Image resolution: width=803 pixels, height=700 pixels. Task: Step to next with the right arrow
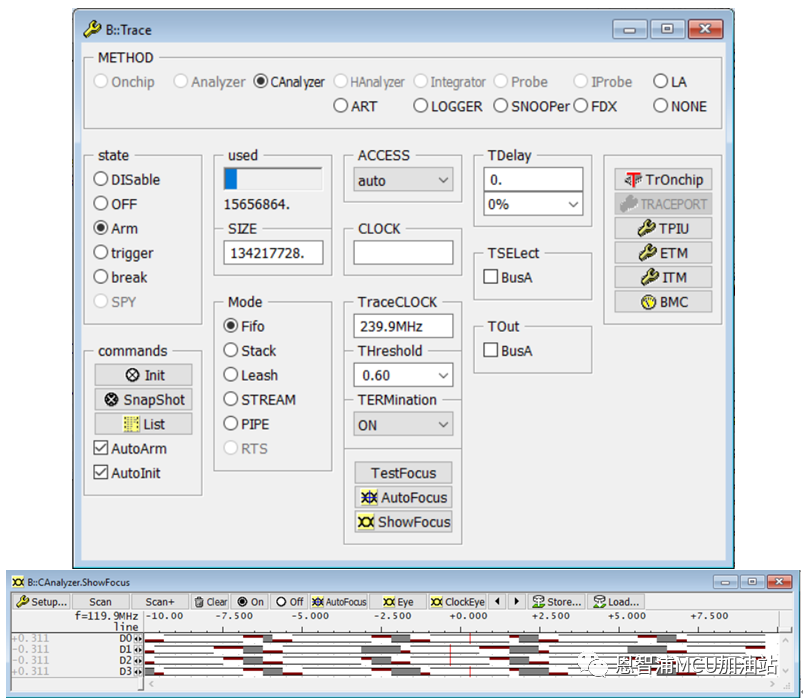tap(517, 602)
